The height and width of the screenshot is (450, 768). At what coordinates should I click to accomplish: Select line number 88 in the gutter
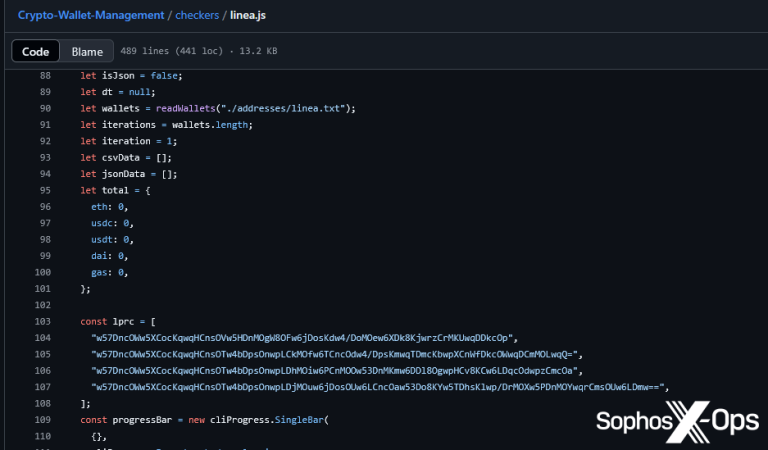click(x=44, y=76)
